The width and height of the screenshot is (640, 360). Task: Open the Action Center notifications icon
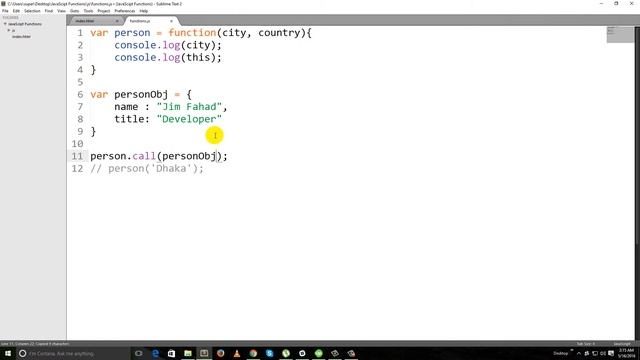[611, 353]
